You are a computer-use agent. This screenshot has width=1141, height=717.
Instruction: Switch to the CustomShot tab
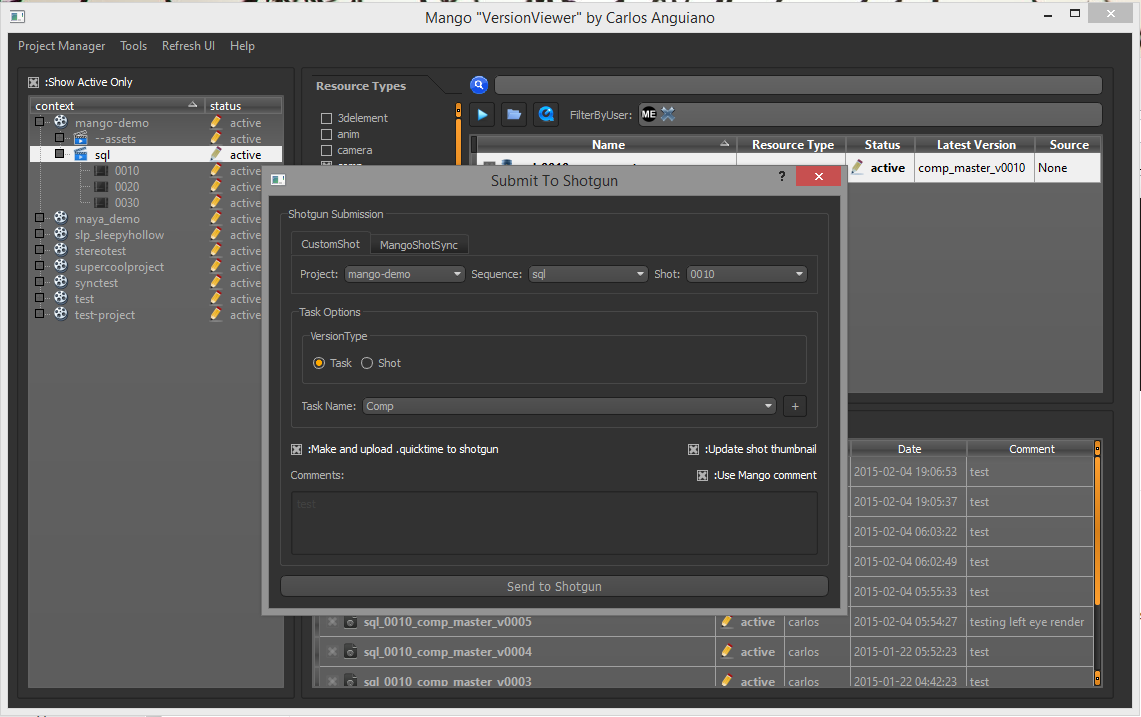(x=330, y=244)
